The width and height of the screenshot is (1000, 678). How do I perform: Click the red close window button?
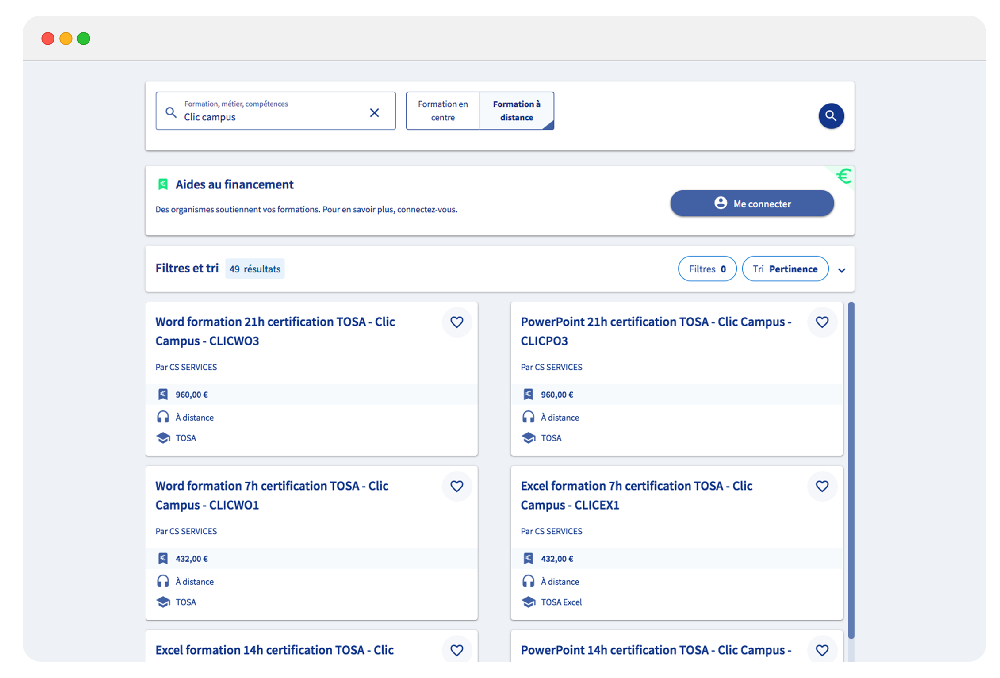coord(47,38)
